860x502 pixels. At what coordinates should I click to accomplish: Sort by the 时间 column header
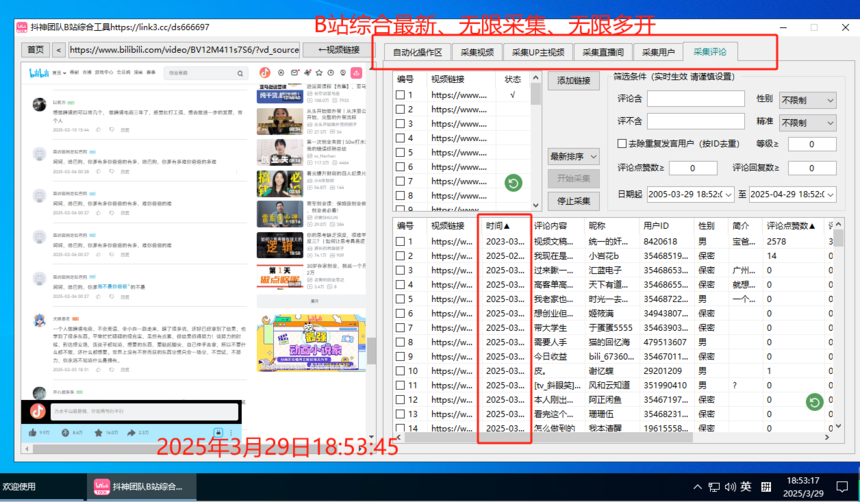pyautogui.click(x=498, y=225)
